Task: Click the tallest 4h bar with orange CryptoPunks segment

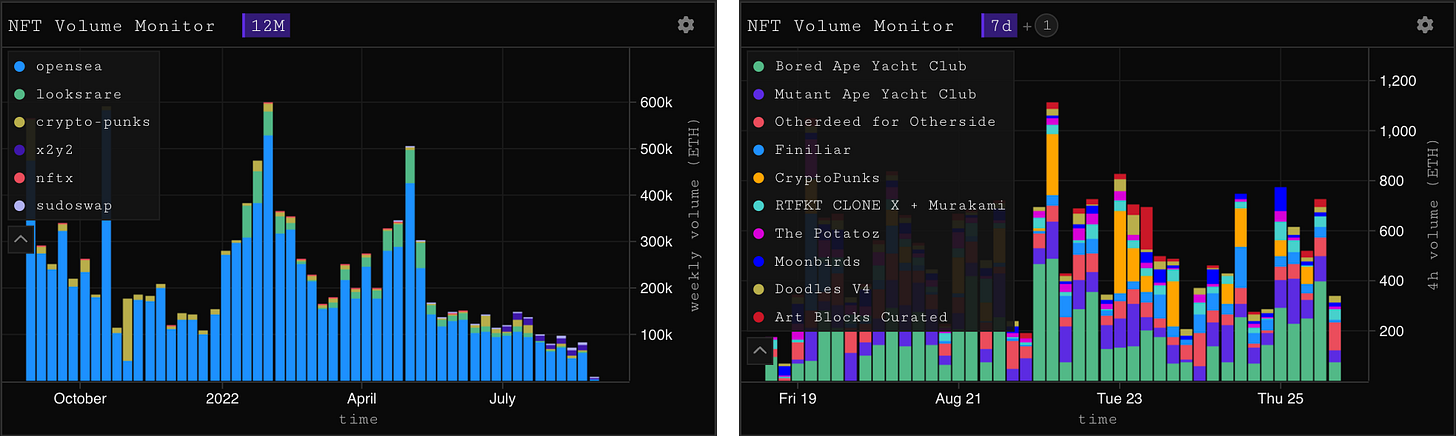Action: point(1051,241)
